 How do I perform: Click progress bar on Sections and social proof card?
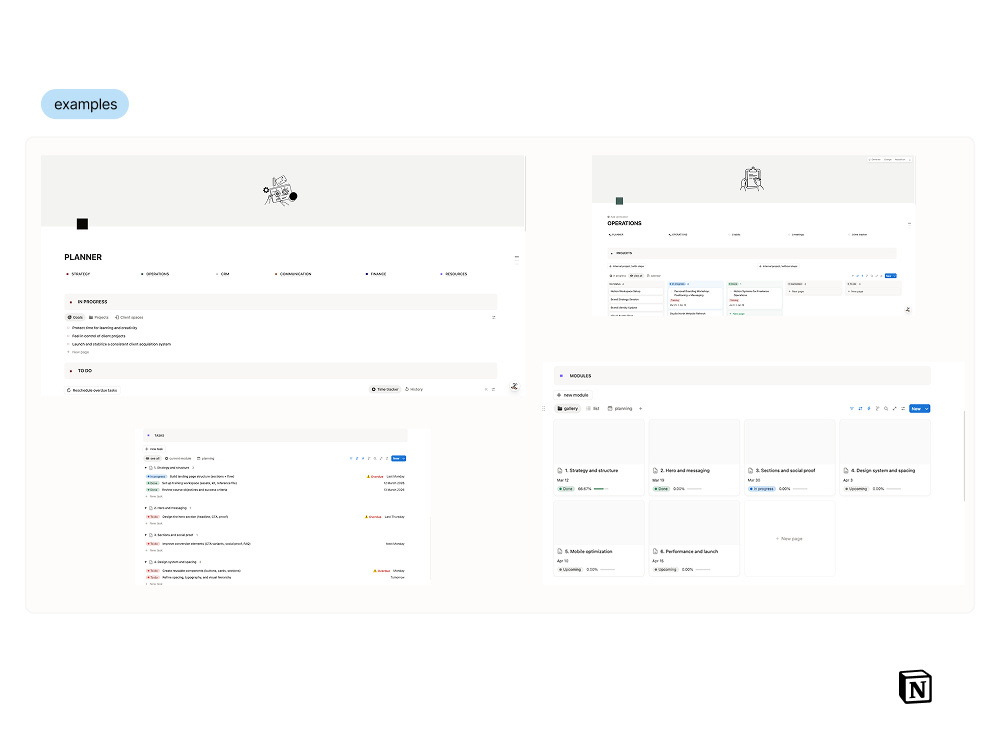tap(800, 489)
